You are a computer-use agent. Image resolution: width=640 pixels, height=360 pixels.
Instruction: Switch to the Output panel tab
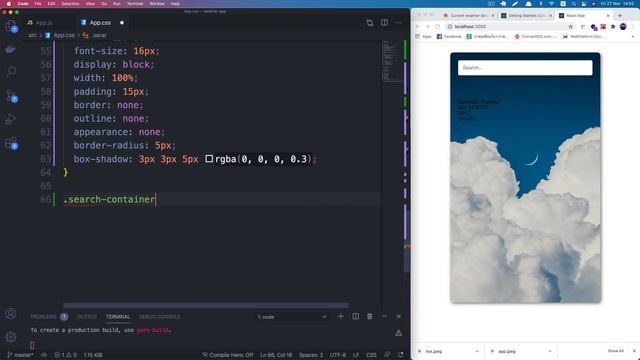(x=87, y=317)
